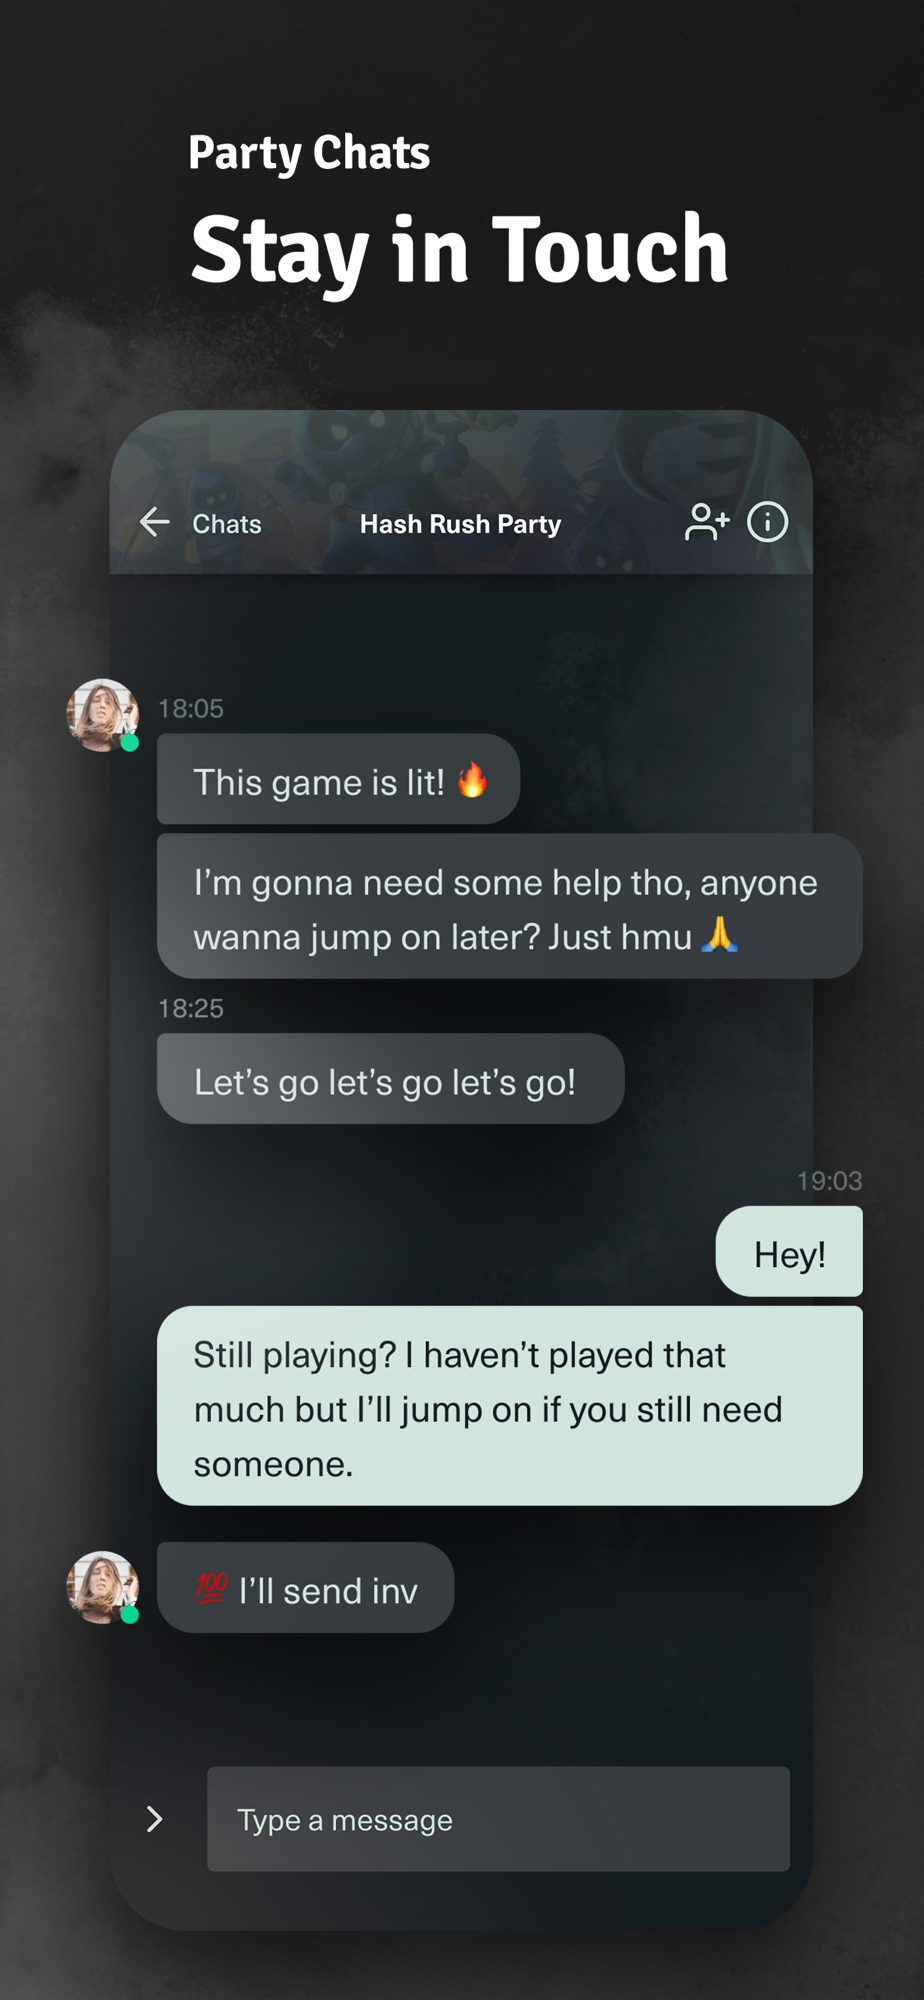Image resolution: width=924 pixels, height=2000 pixels.
Task: Open the sender avatar near 18:05
Action: click(102, 715)
